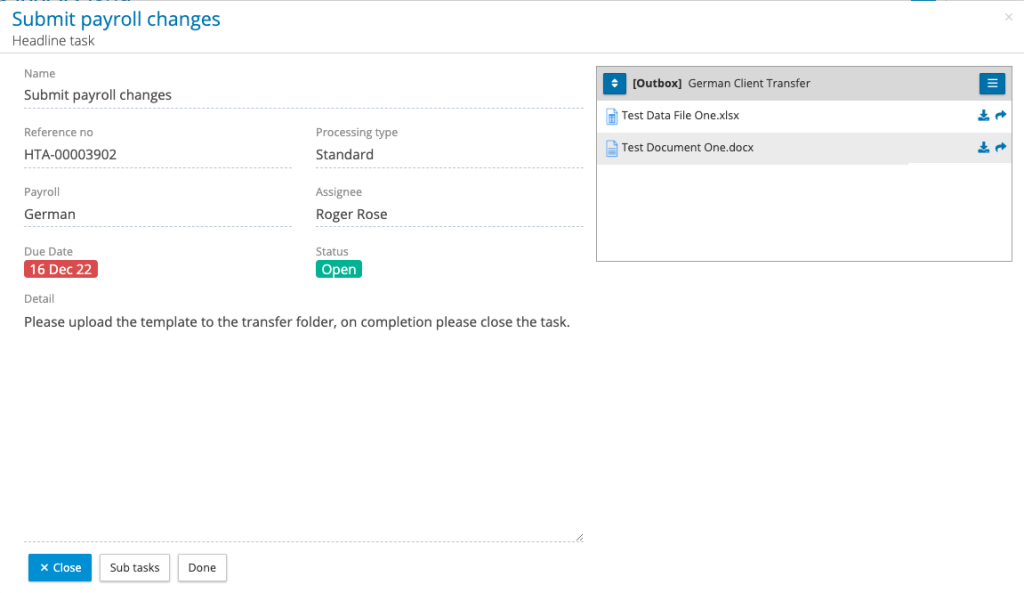
Task: Open Sub tasks
Action: [134, 567]
